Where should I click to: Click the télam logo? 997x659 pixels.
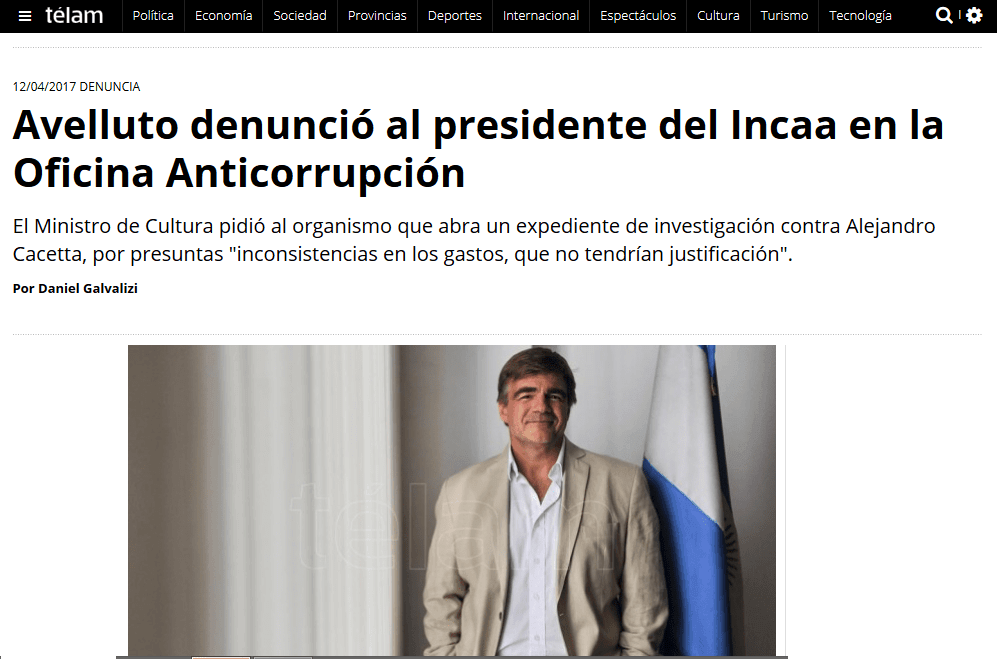[74, 15]
